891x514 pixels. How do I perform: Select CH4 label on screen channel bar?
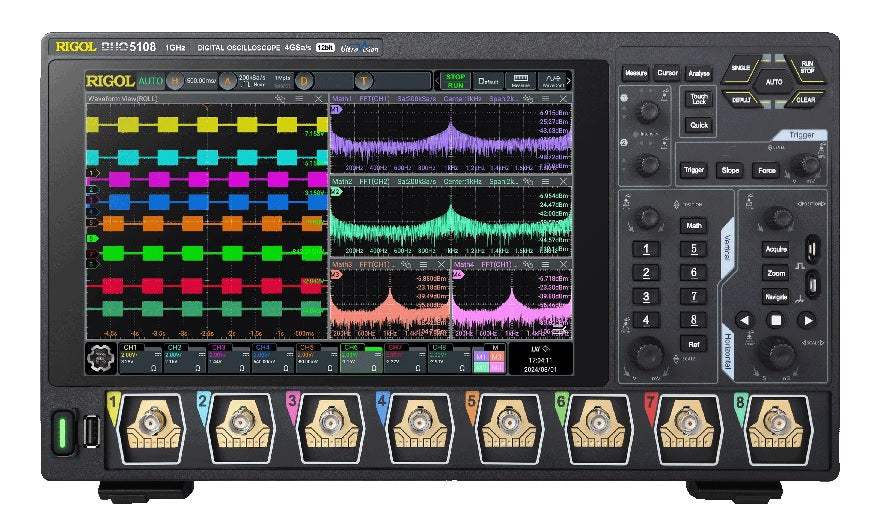(x=263, y=348)
